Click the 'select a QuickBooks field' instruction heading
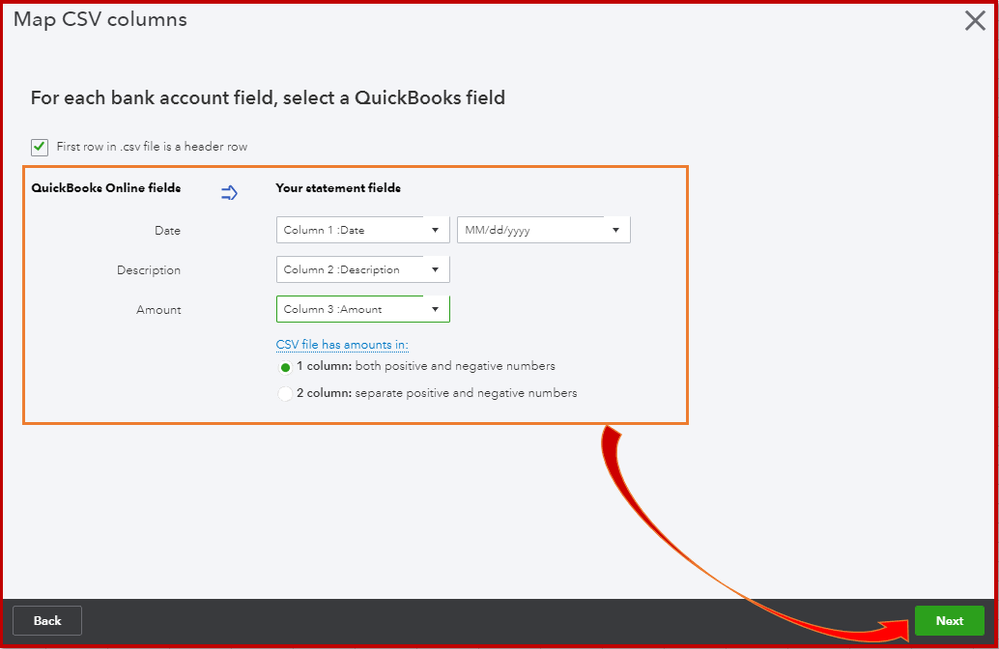This screenshot has width=999, height=649. 268,97
